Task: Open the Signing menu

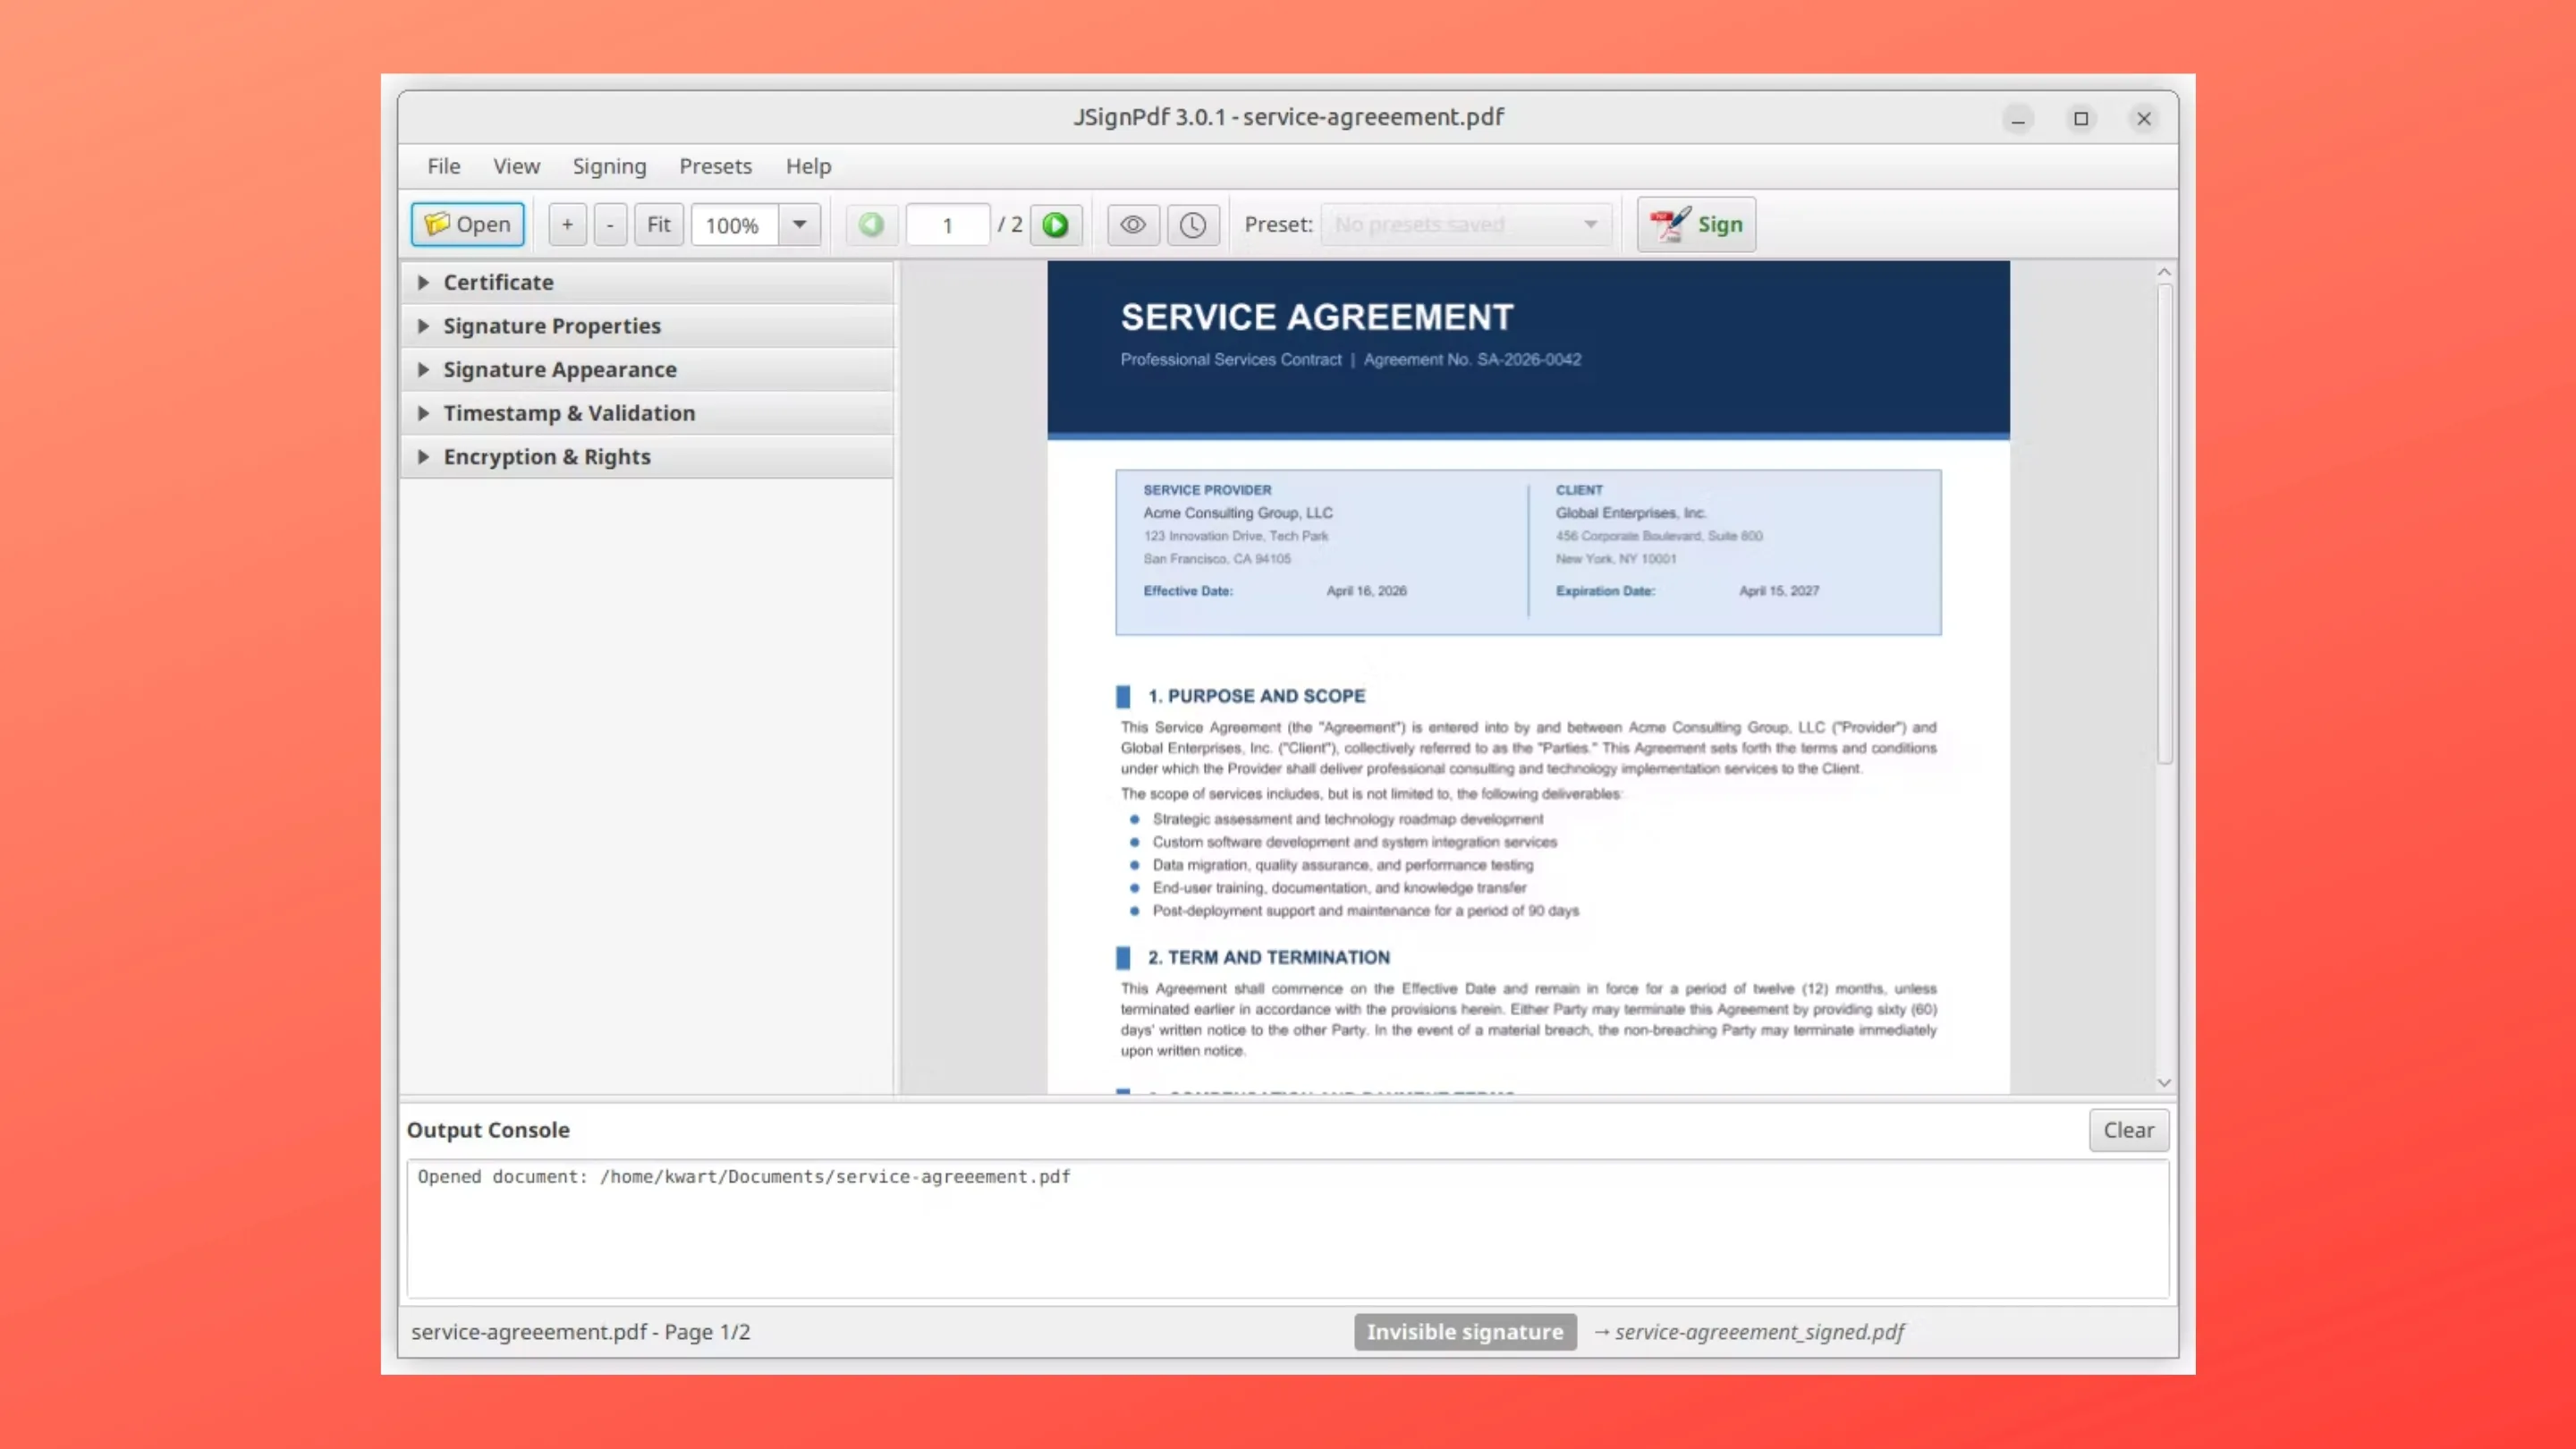Action: click(609, 166)
